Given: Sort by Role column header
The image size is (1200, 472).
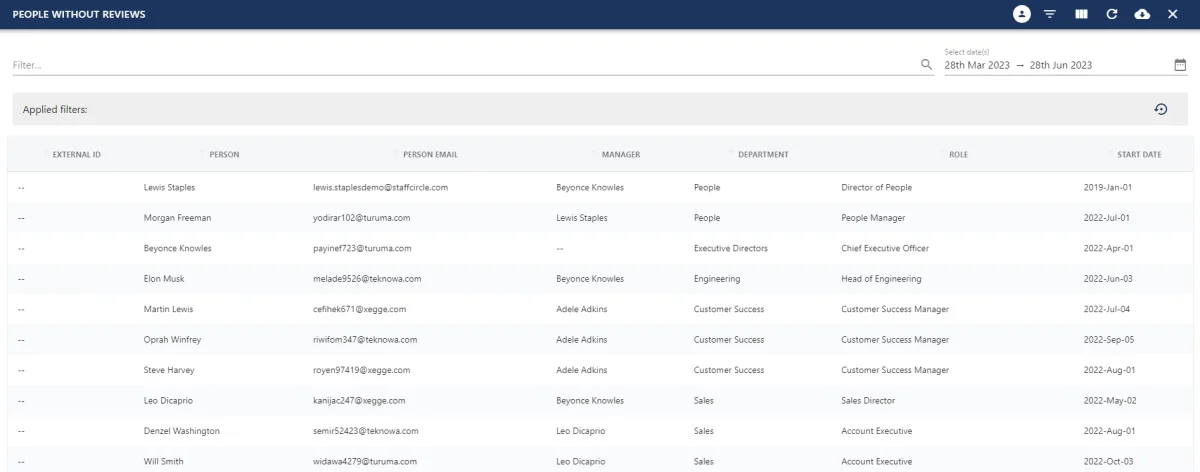Looking at the screenshot, I should tap(958, 155).
